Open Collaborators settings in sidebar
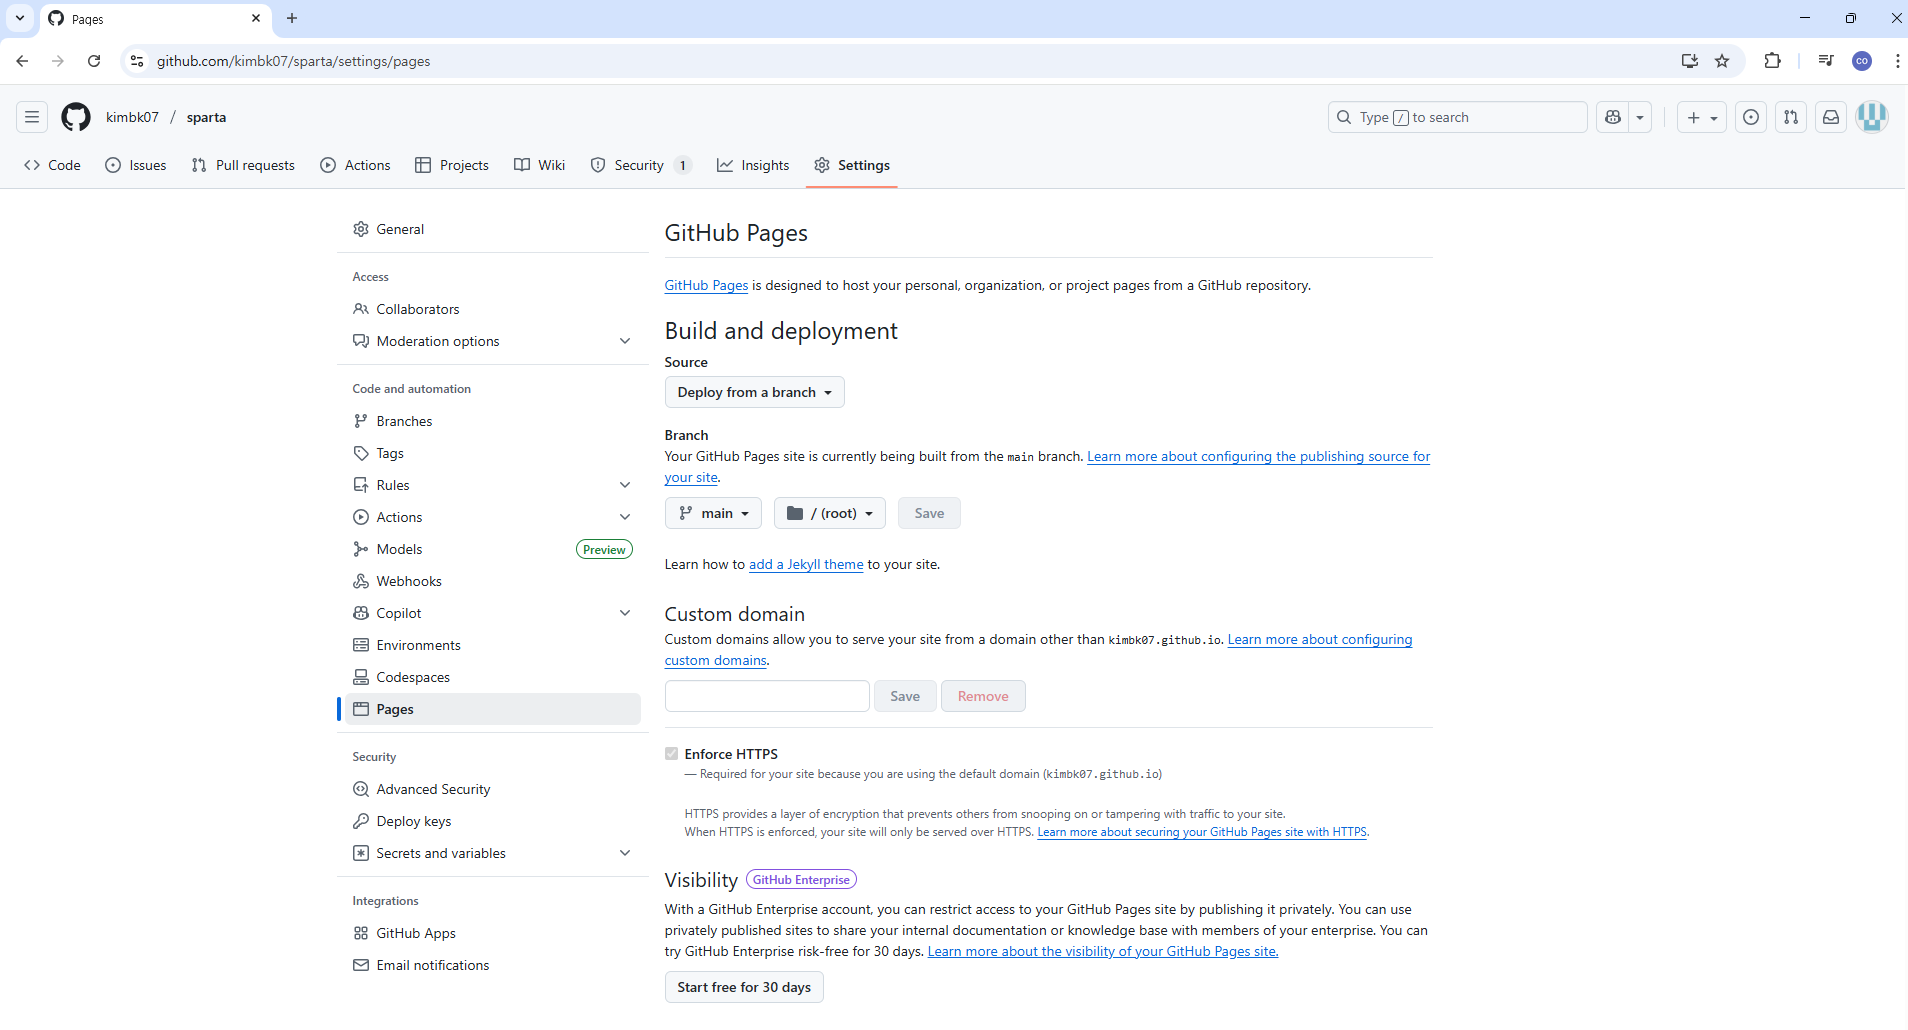1908x1030 pixels. 493,309
